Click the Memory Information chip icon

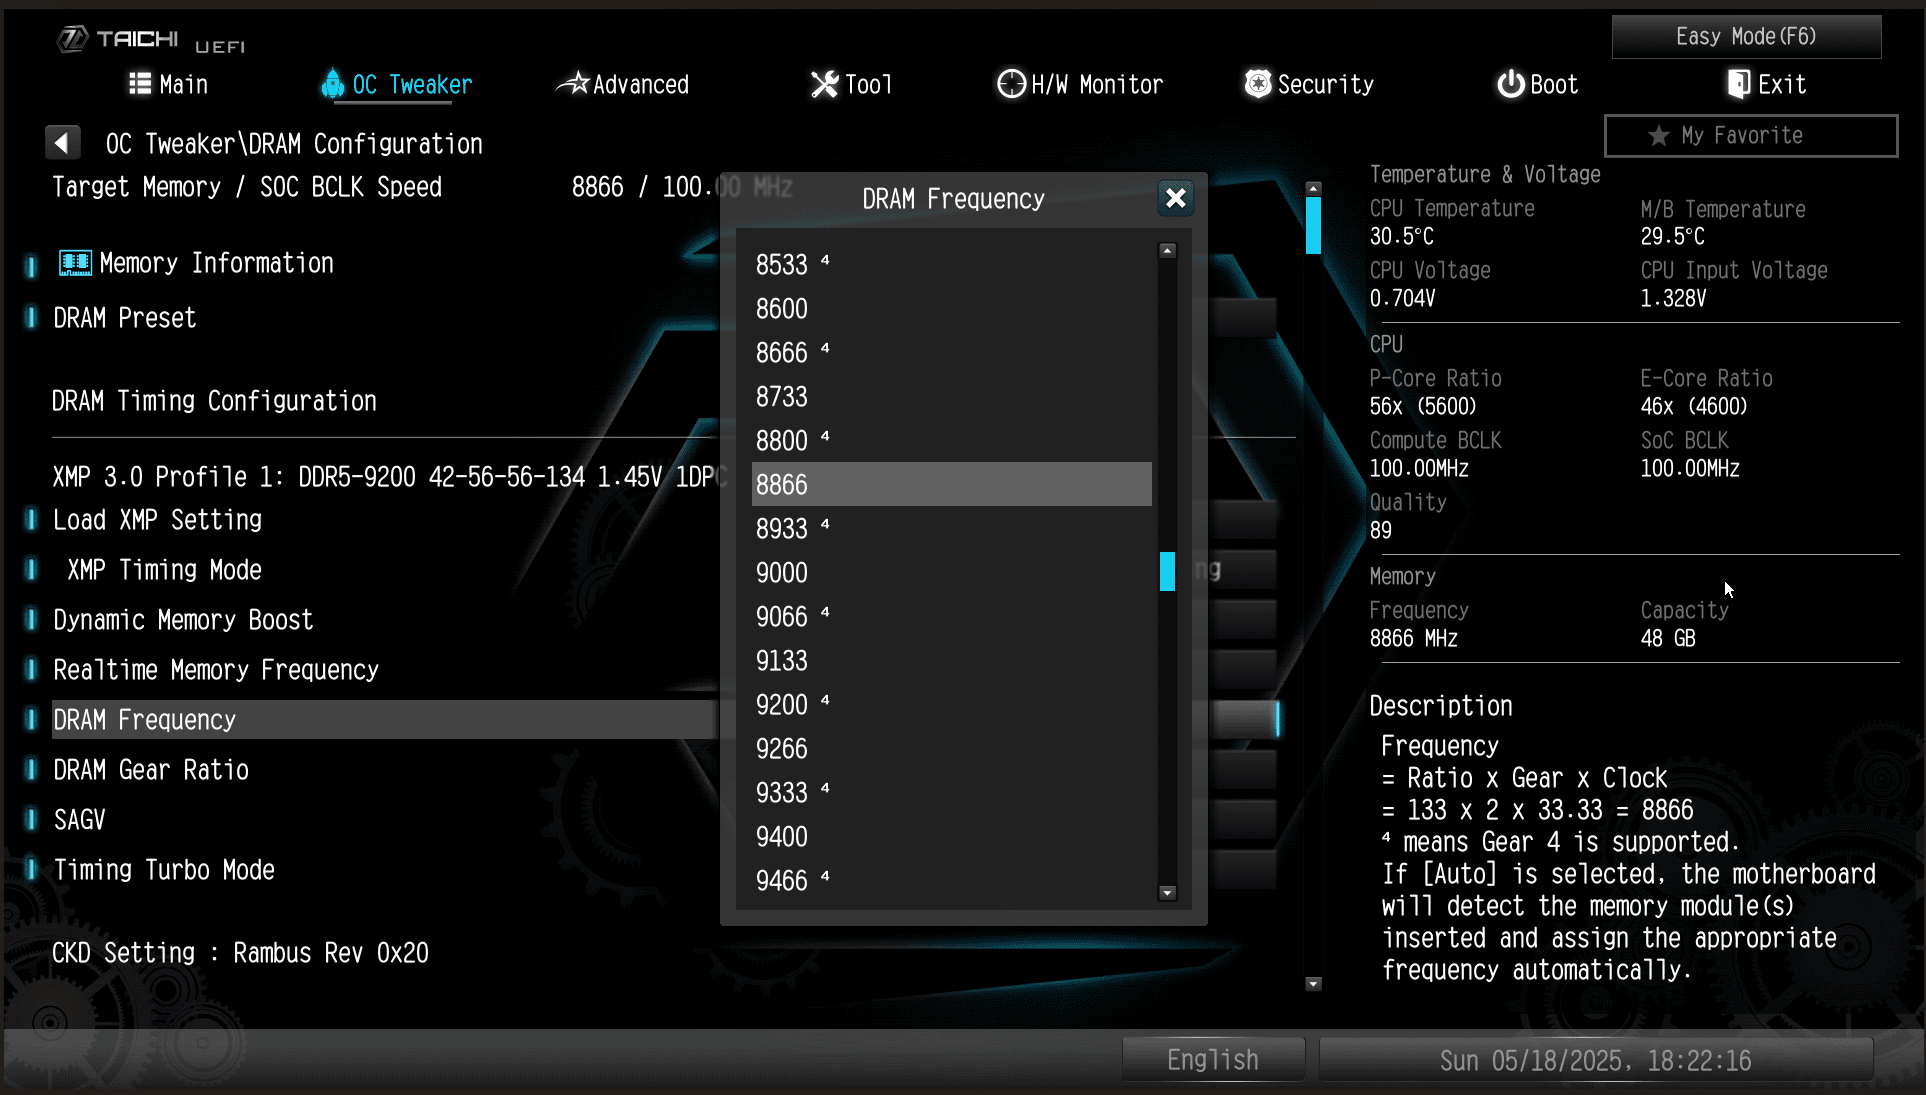tap(75, 263)
